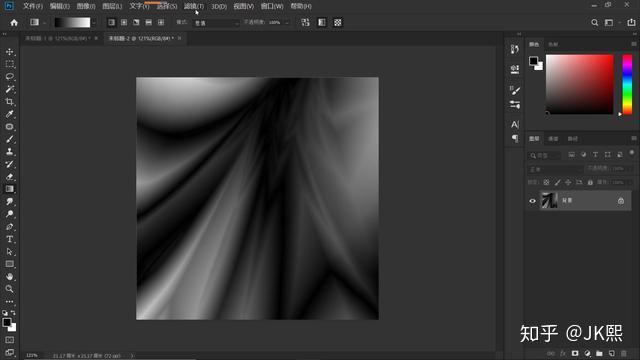Open the workspace switcher dropdown
The width and height of the screenshot is (640, 360).
[x=610, y=23]
